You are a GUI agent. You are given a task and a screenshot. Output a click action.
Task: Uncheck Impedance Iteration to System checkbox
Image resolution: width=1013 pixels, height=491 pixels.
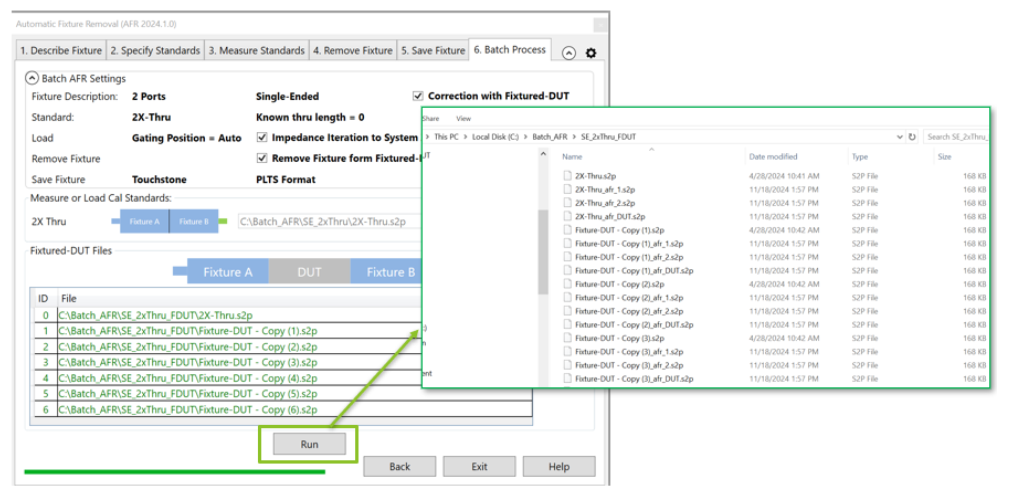pos(262,137)
